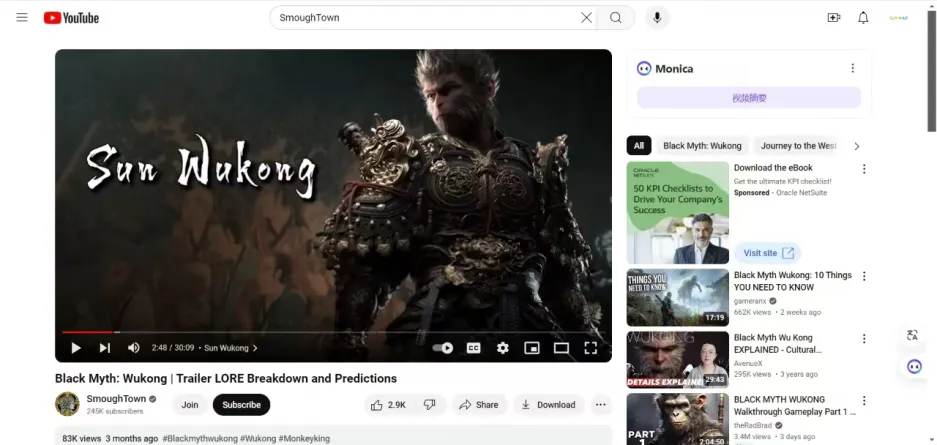Open the notifications bell
Screen dimensions: 937x445
coord(863,18)
